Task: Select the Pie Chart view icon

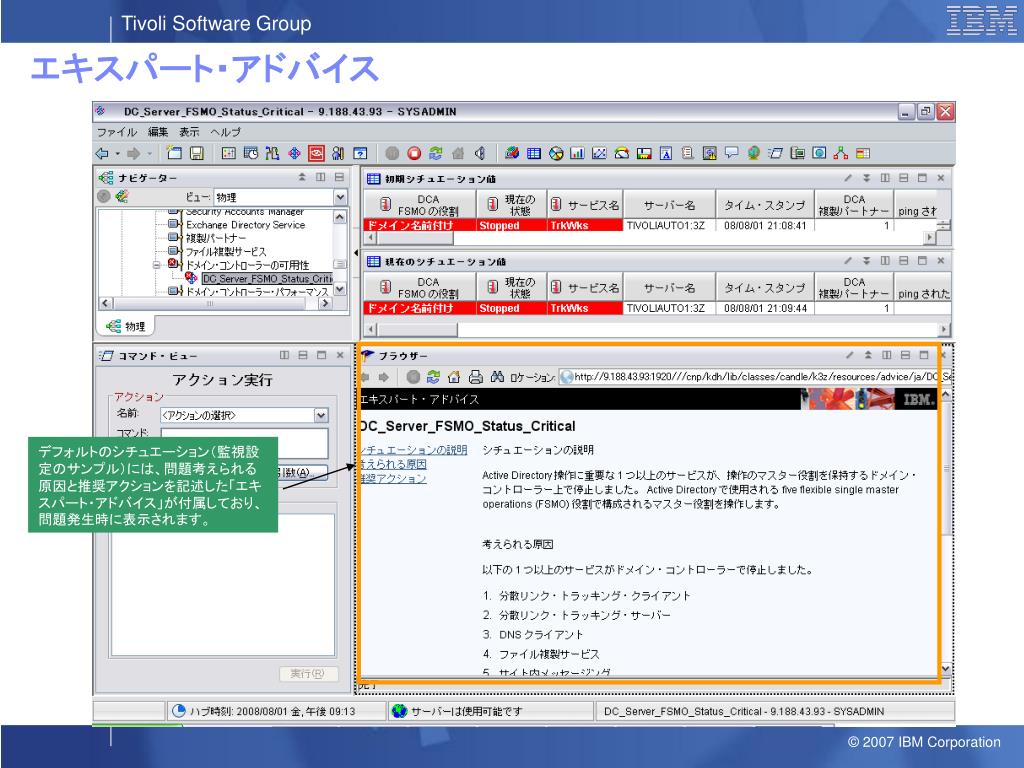Action: pos(556,153)
